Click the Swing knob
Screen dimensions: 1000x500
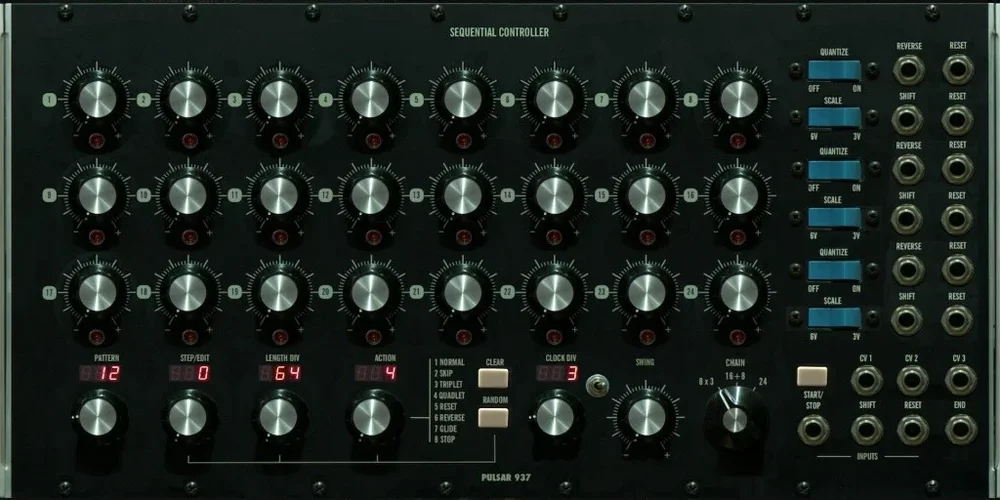pyautogui.click(x=646, y=417)
